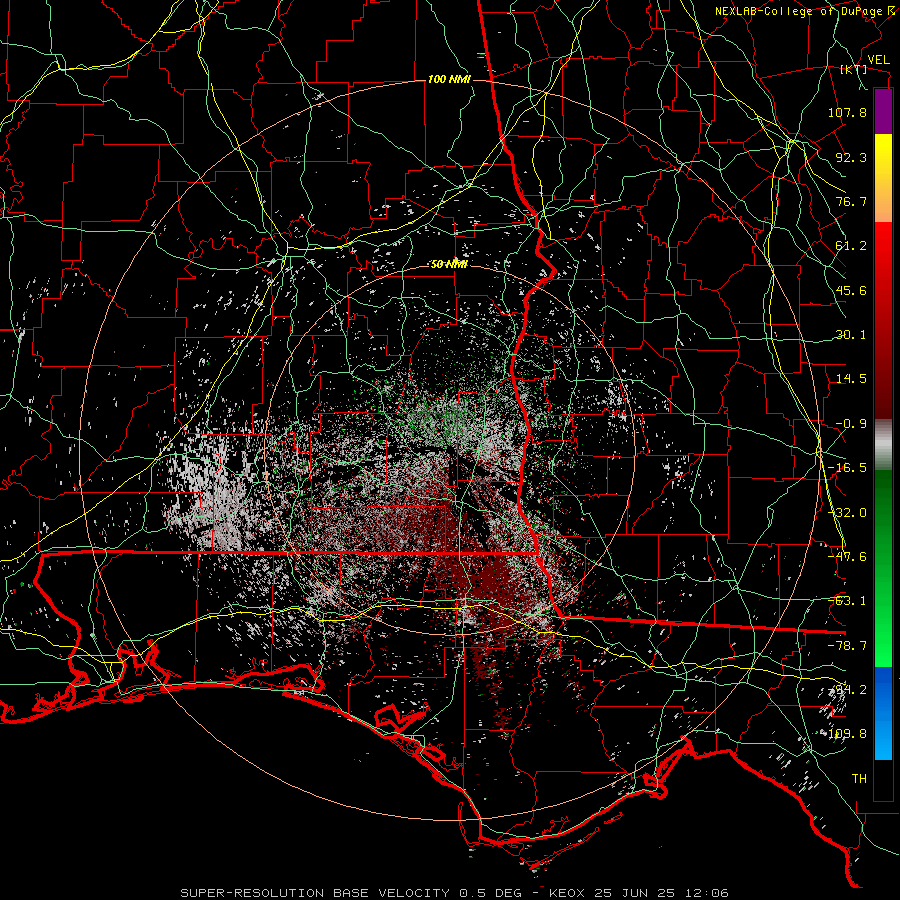Click the -47.6 velocity scale value
900x900 pixels.
click(847, 557)
